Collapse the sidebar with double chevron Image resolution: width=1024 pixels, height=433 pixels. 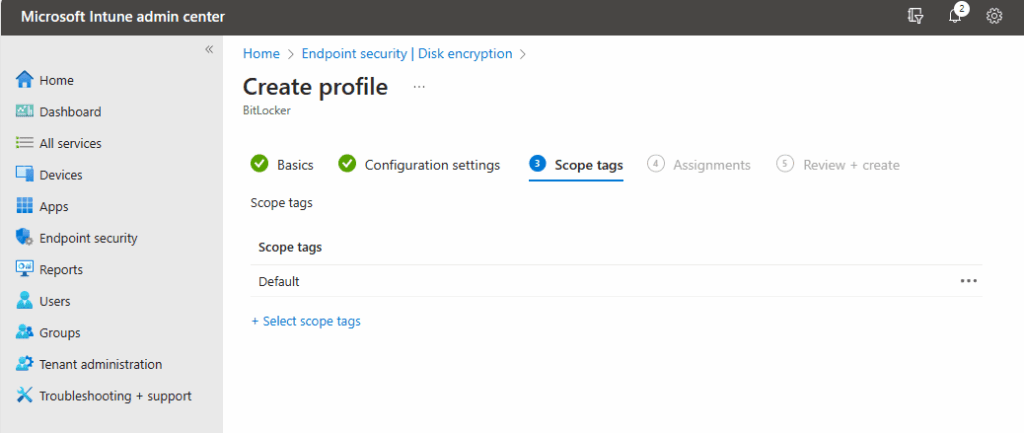(x=209, y=49)
